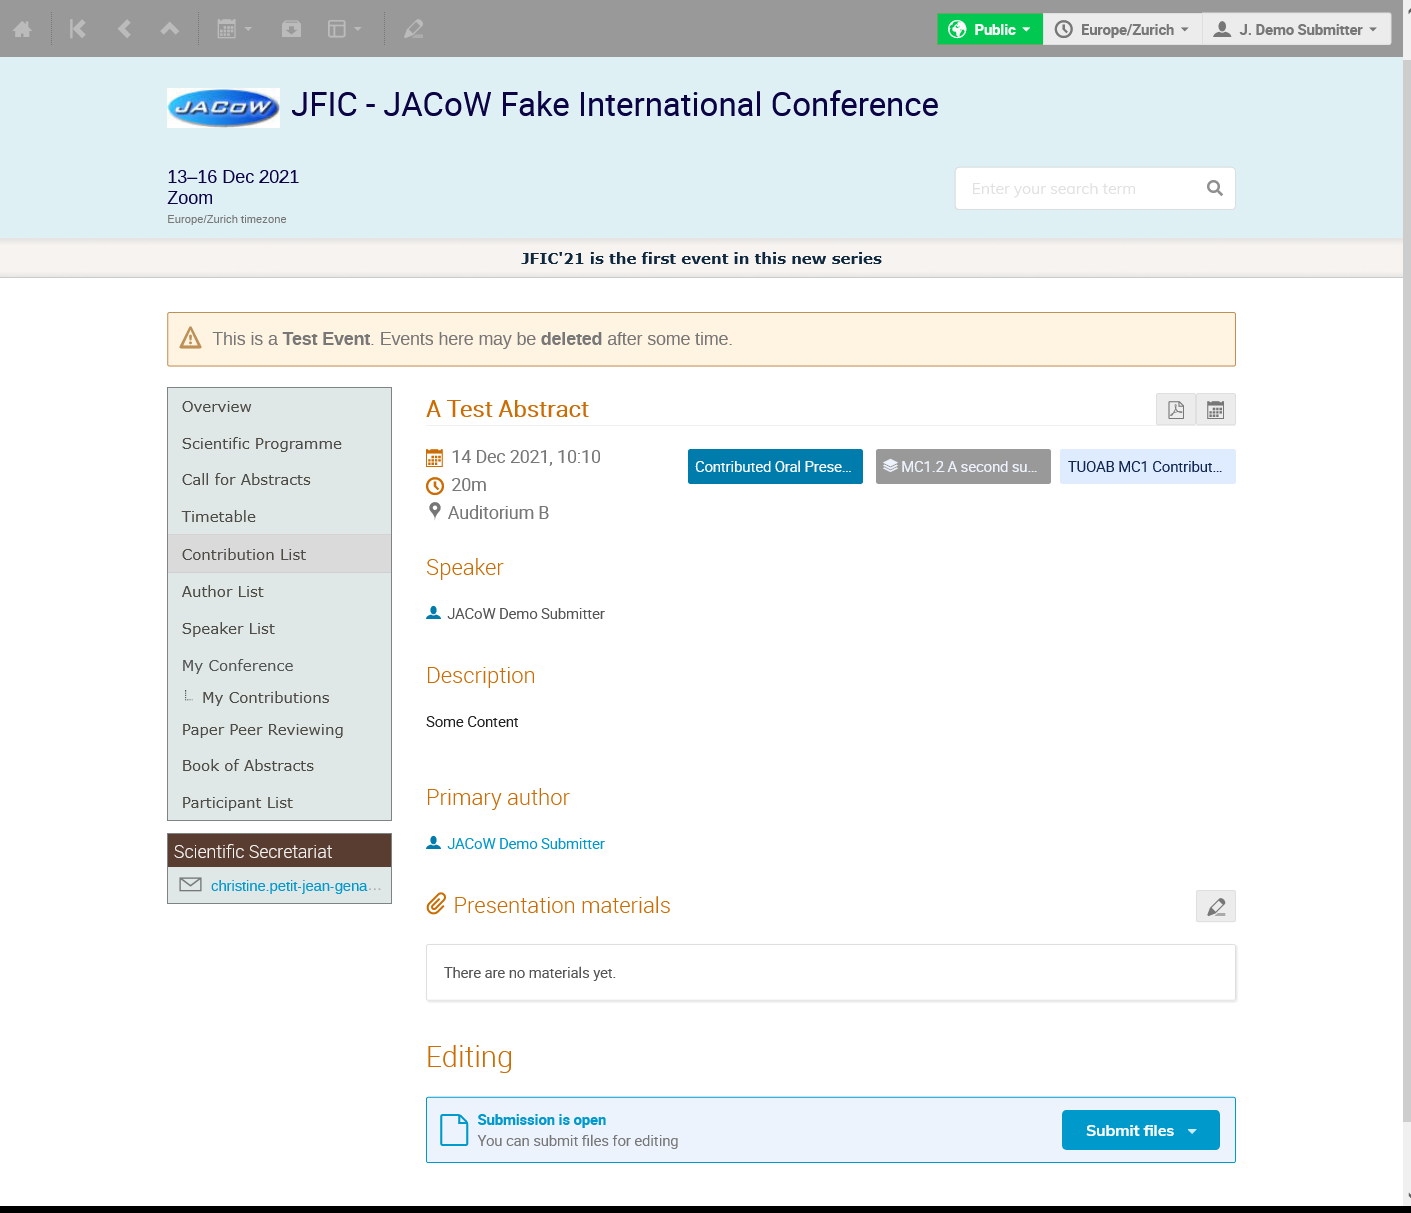
Task: Click the search magnifier icon
Action: click(x=1214, y=188)
